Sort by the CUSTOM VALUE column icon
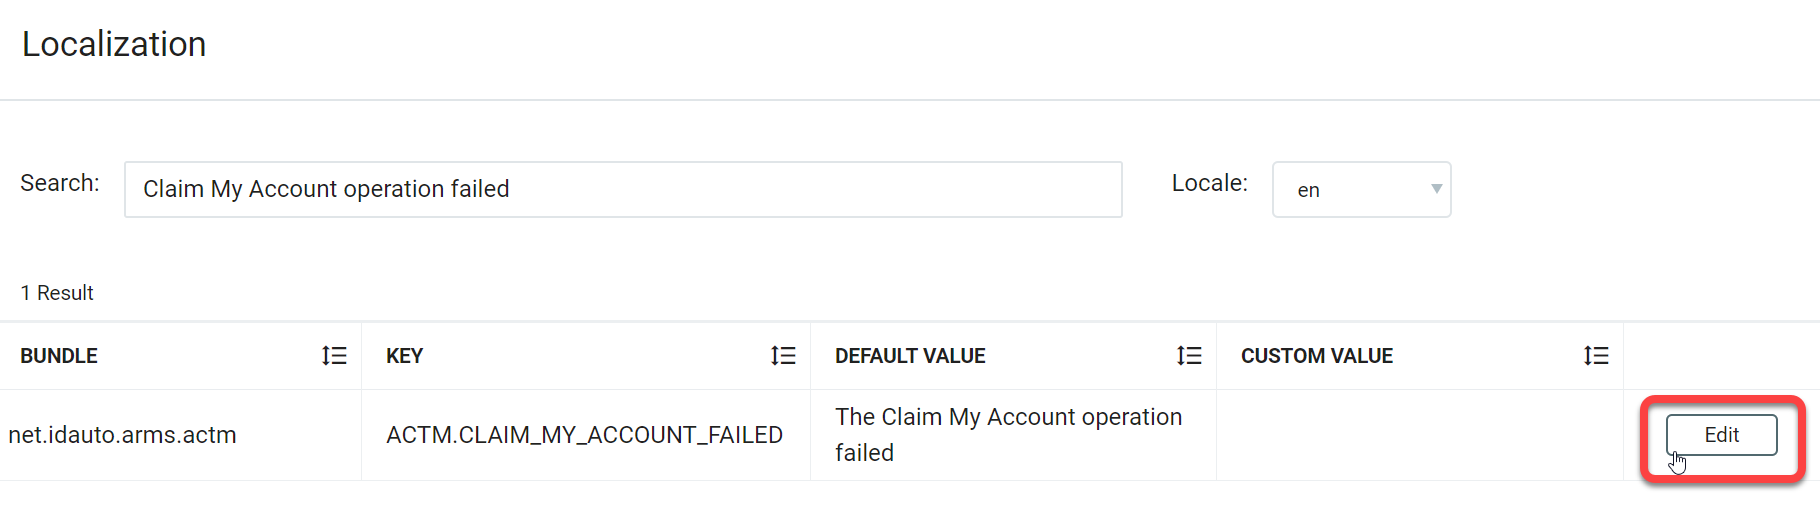 click(1596, 356)
